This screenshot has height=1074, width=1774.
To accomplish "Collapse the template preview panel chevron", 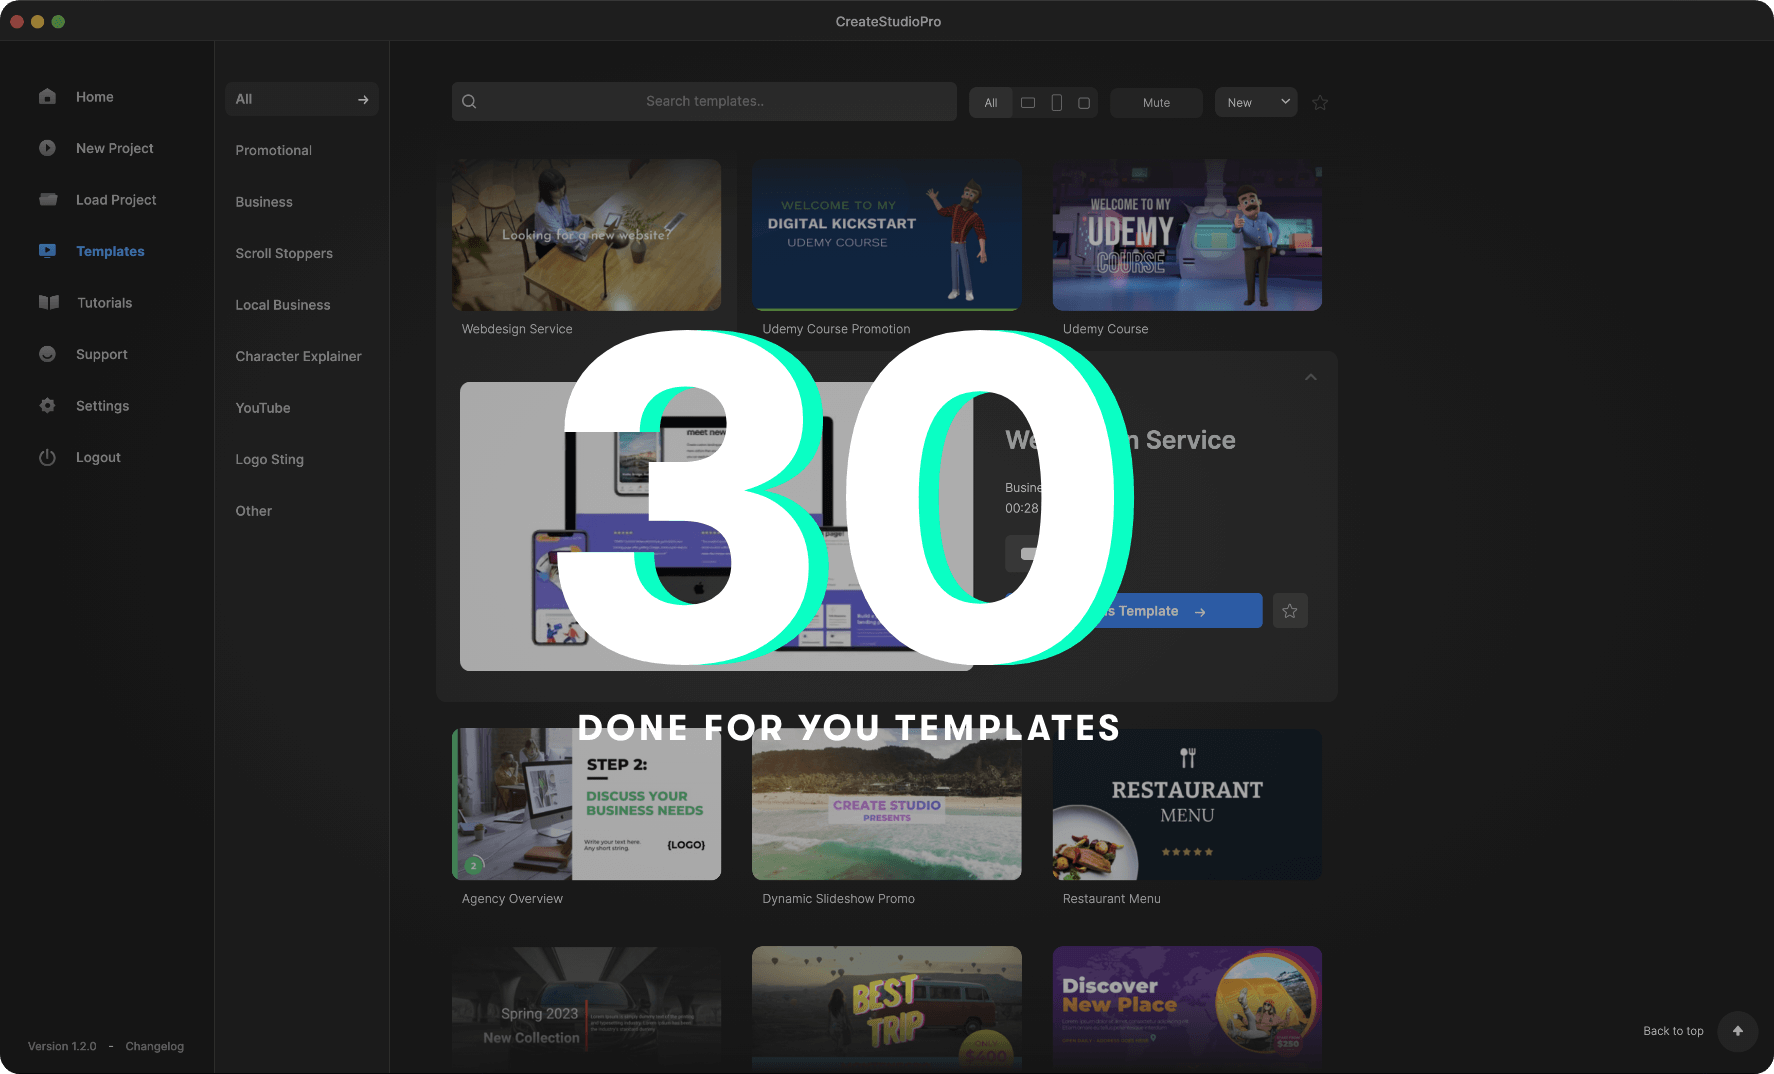I will pyautogui.click(x=1310, y=377).
